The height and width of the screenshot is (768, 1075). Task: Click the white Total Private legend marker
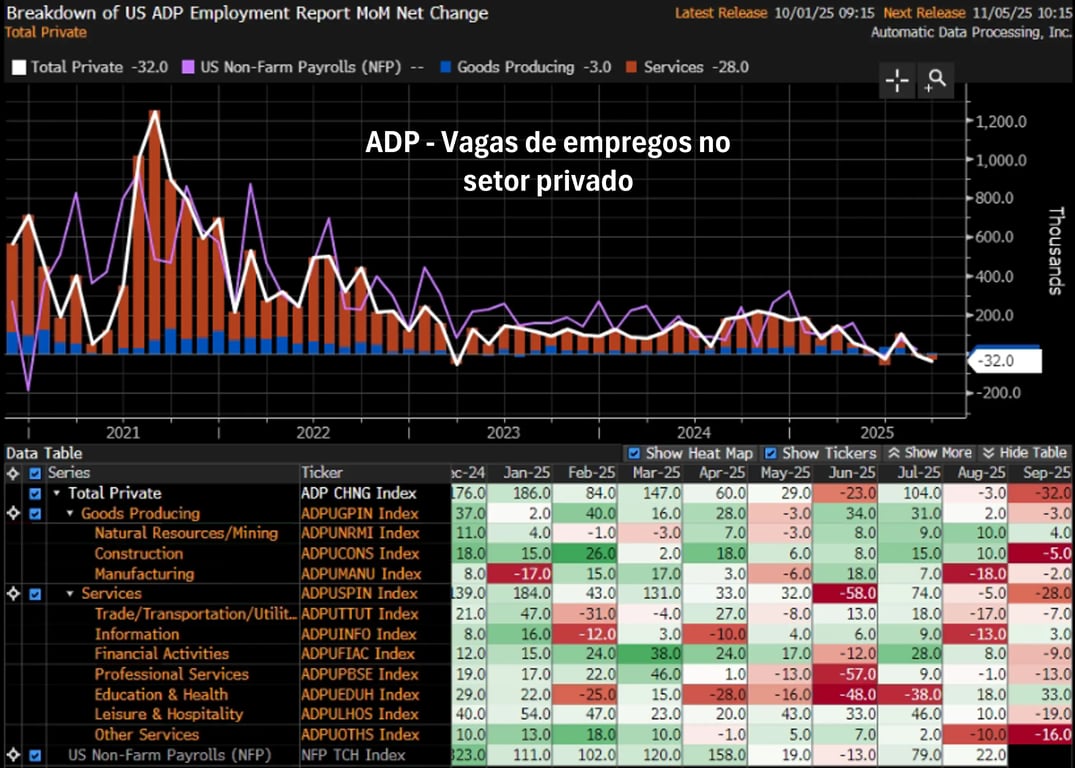tap(19, 68)
